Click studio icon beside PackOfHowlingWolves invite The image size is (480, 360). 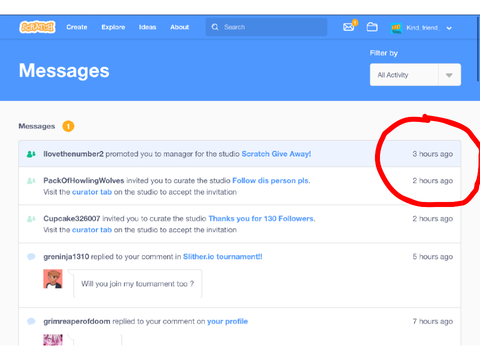coord(31,181)
